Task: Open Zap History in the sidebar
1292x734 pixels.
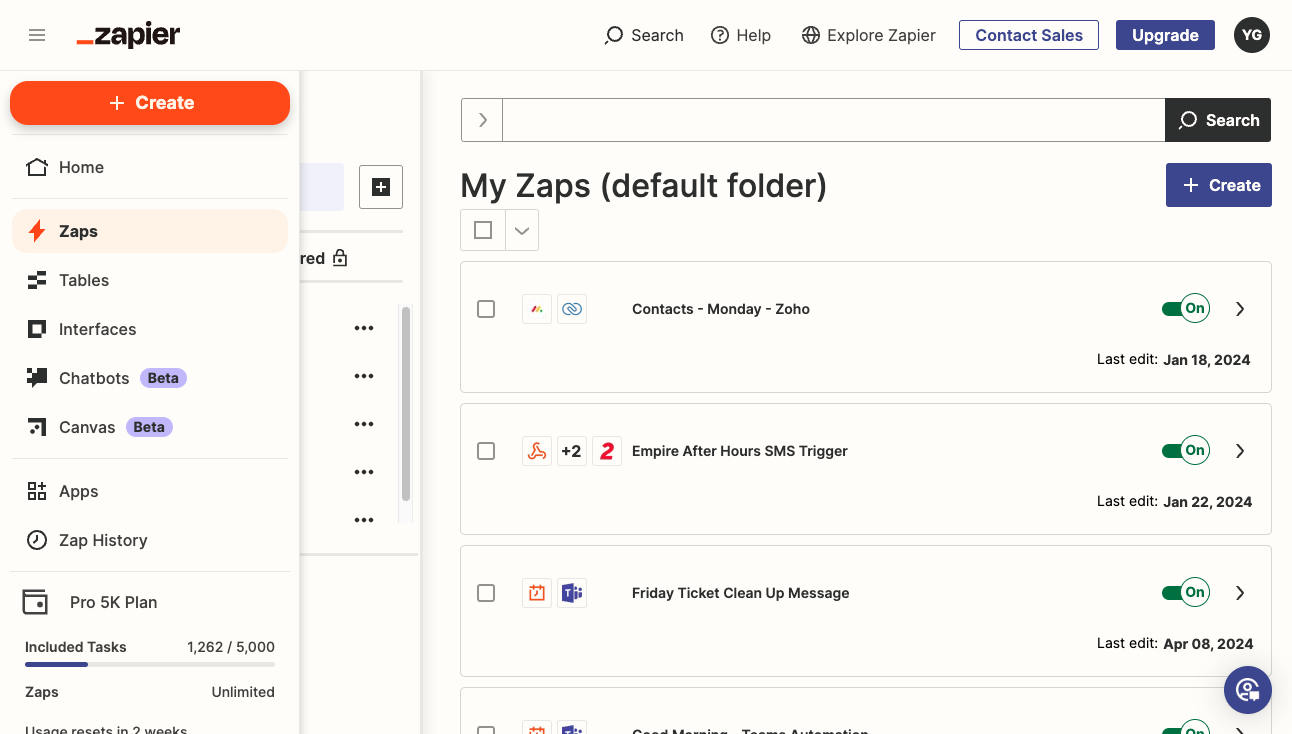Action: click(x=150, y=540)
